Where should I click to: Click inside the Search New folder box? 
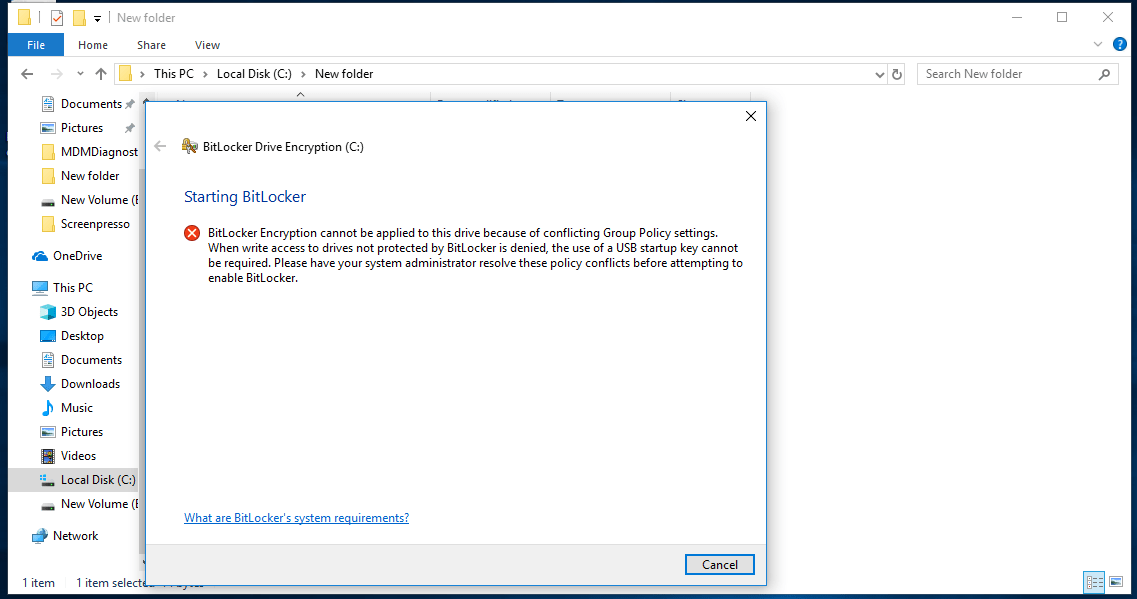click(x=1010, y=73)
